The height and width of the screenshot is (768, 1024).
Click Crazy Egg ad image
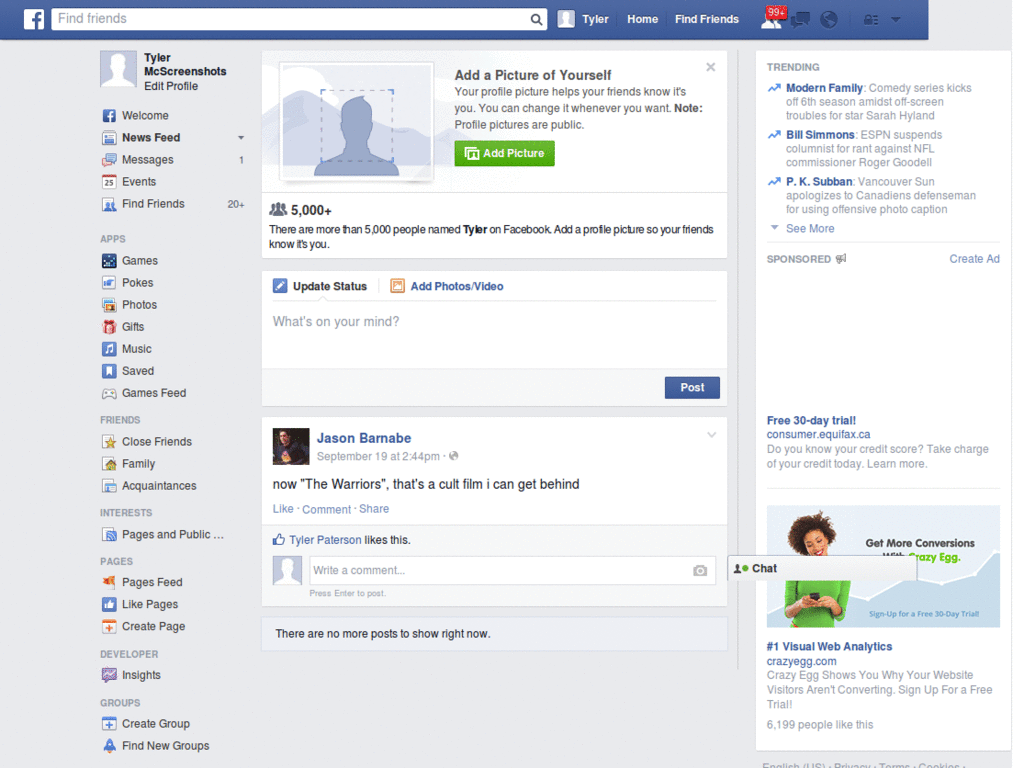click(883, 566)
